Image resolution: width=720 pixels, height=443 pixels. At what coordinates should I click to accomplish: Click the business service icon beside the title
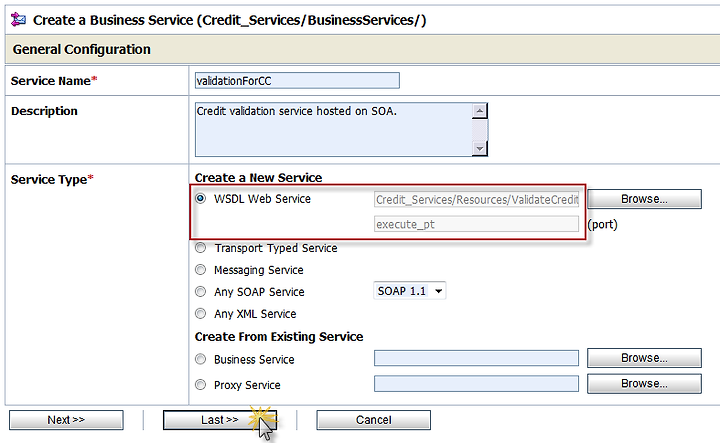pos(18,20)
